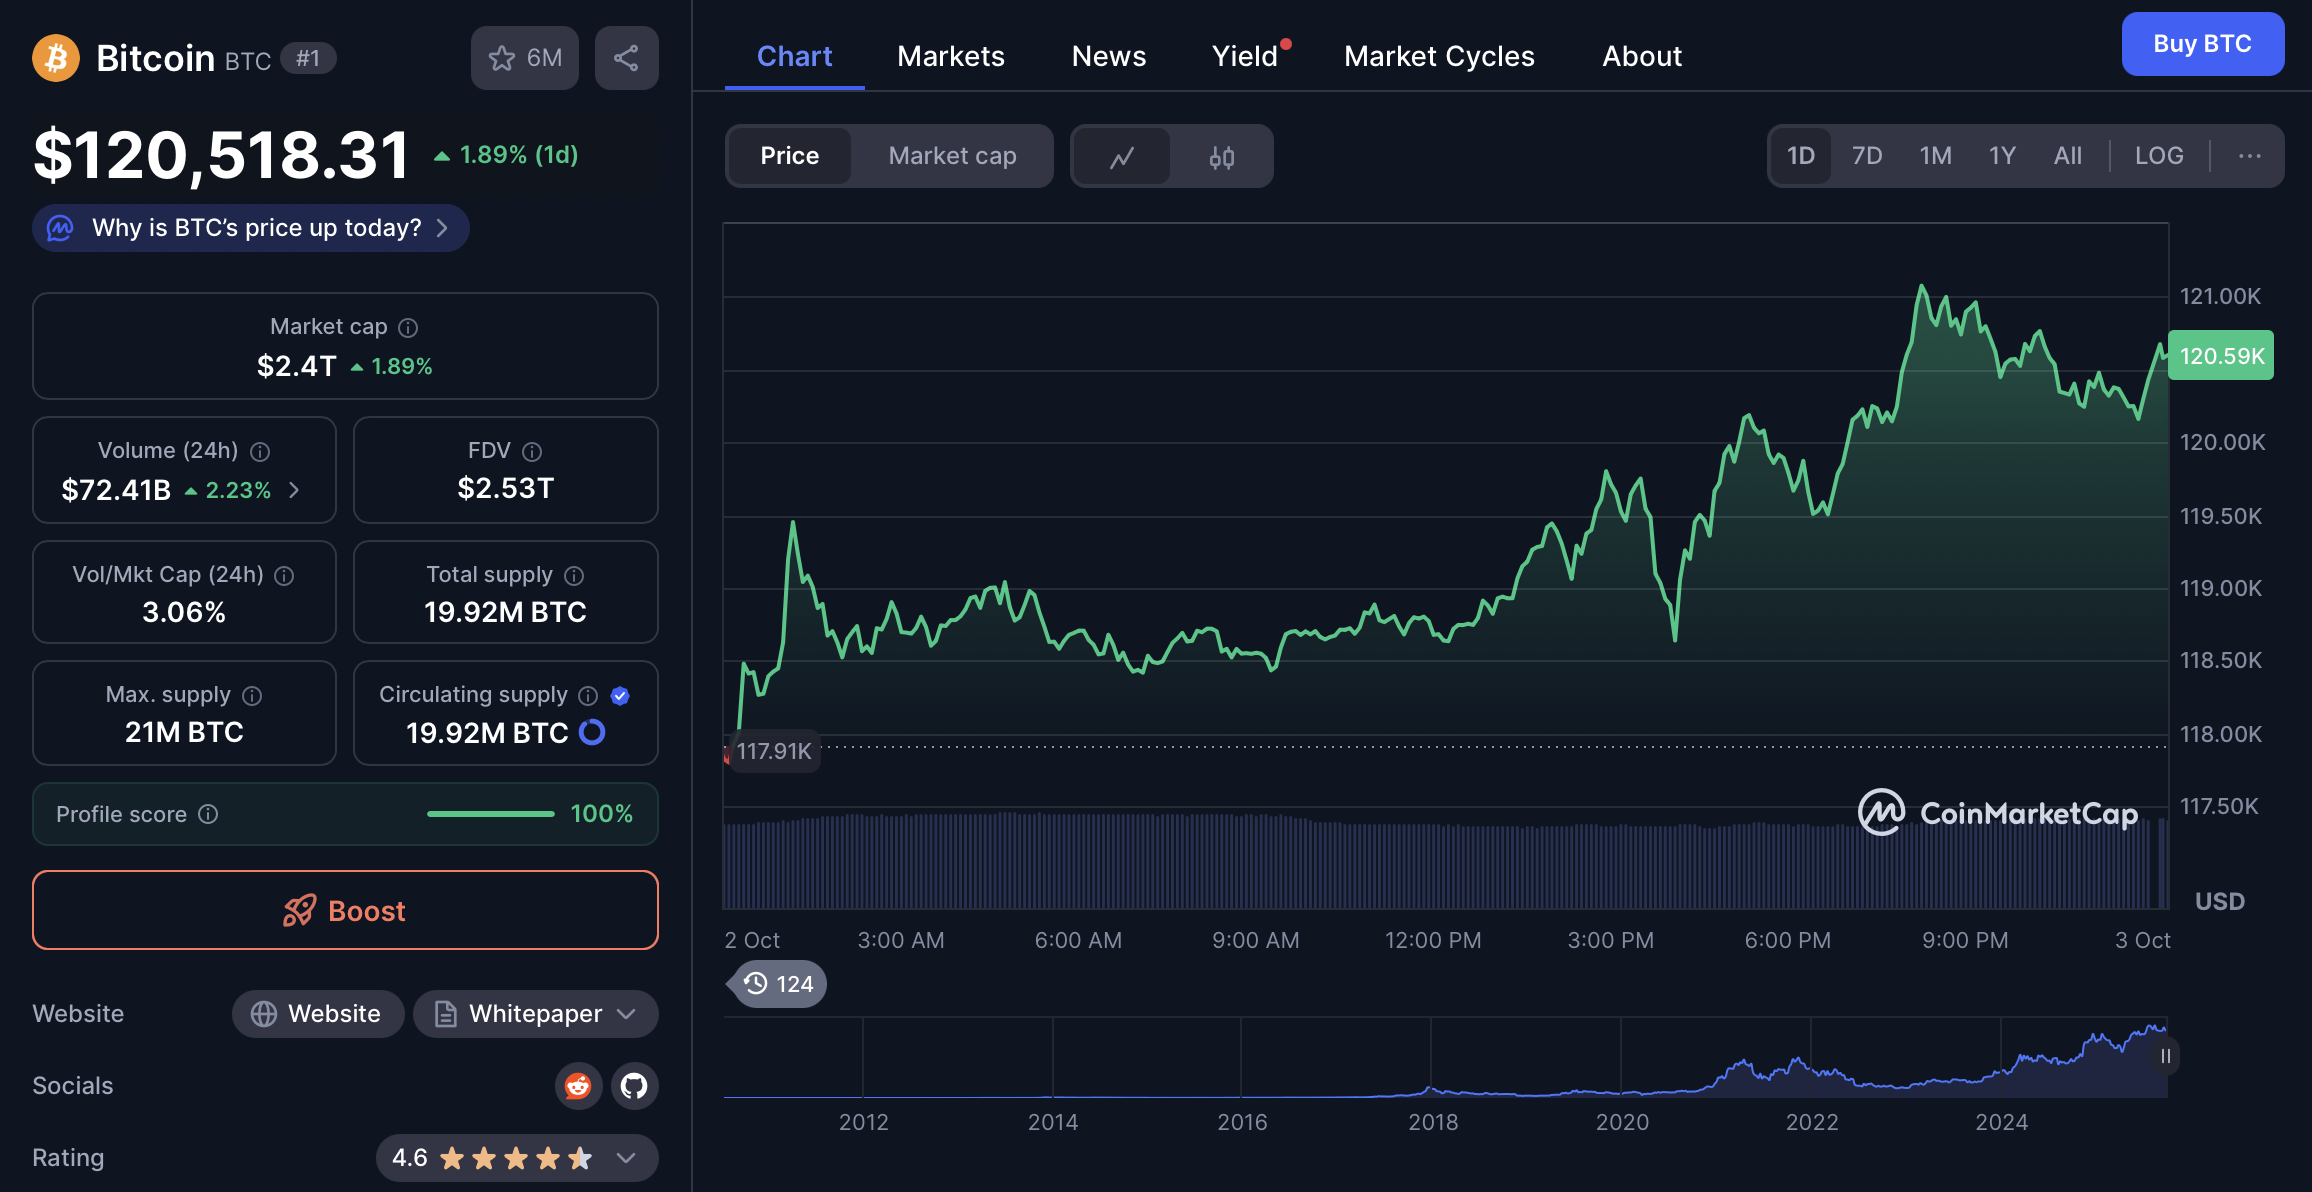Switch to the Market Cycles tab
Viewport: 2312px width, 1192px height.
[1438, 56]
